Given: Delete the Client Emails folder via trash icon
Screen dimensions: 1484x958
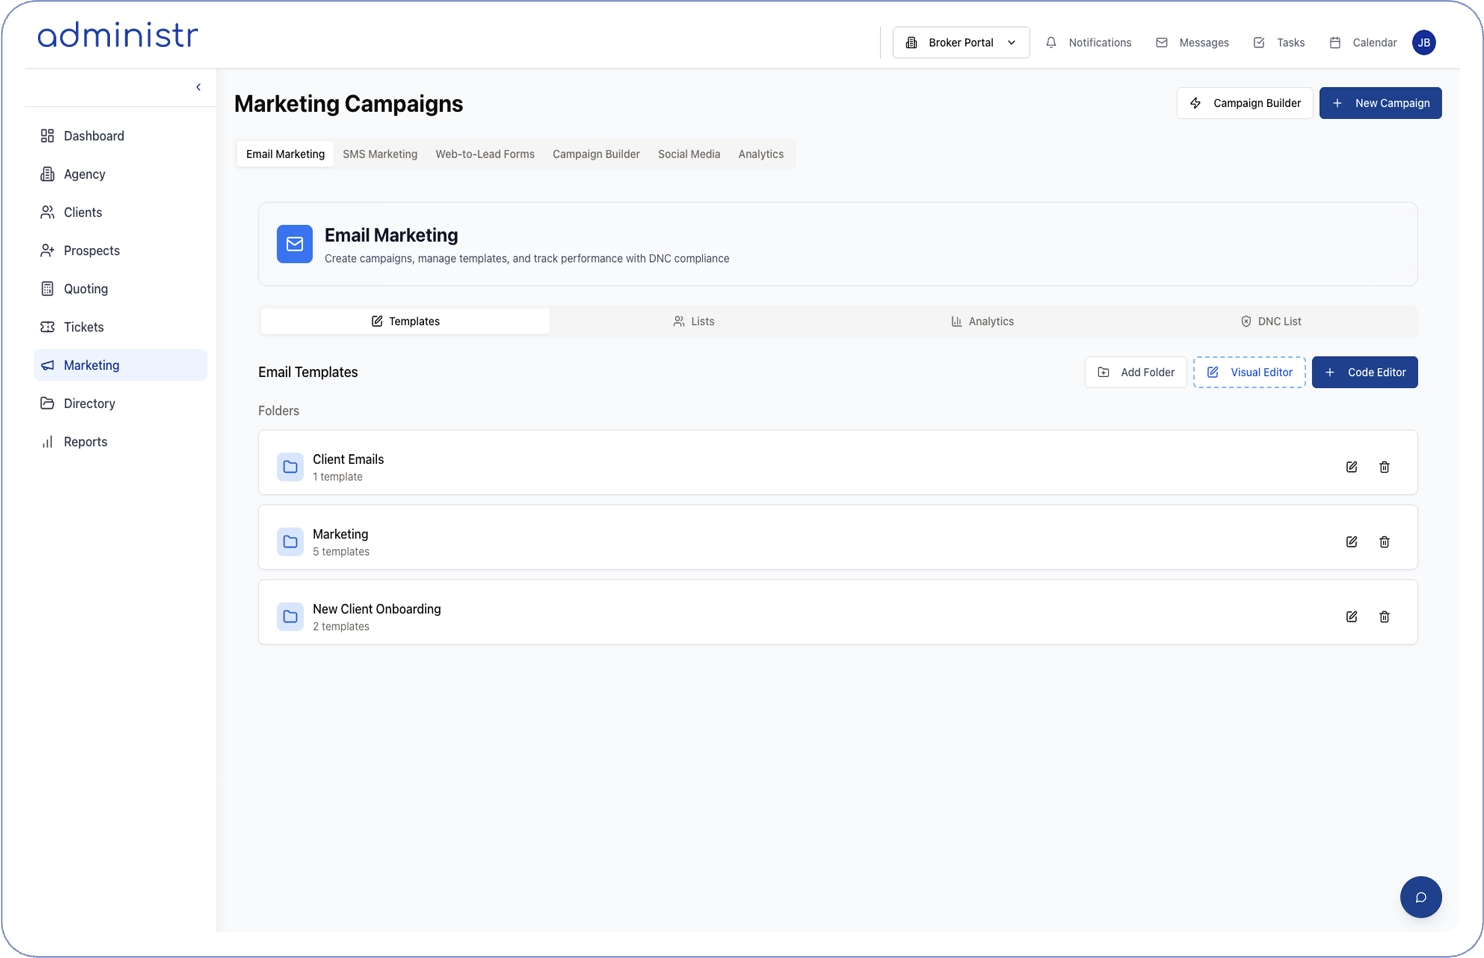Looking at the screenshot, I should tap(1384, 467).
